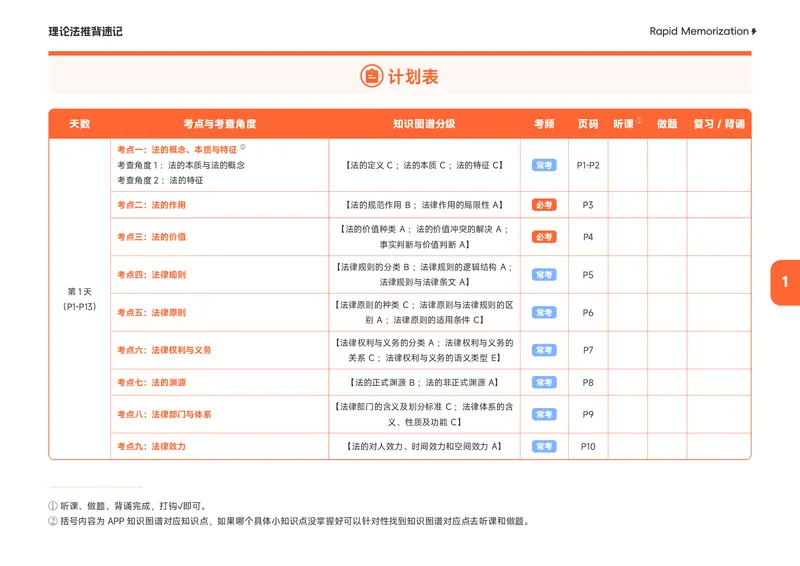Click the page cell P1-P2
800x566 pixels.
(588, 165)
